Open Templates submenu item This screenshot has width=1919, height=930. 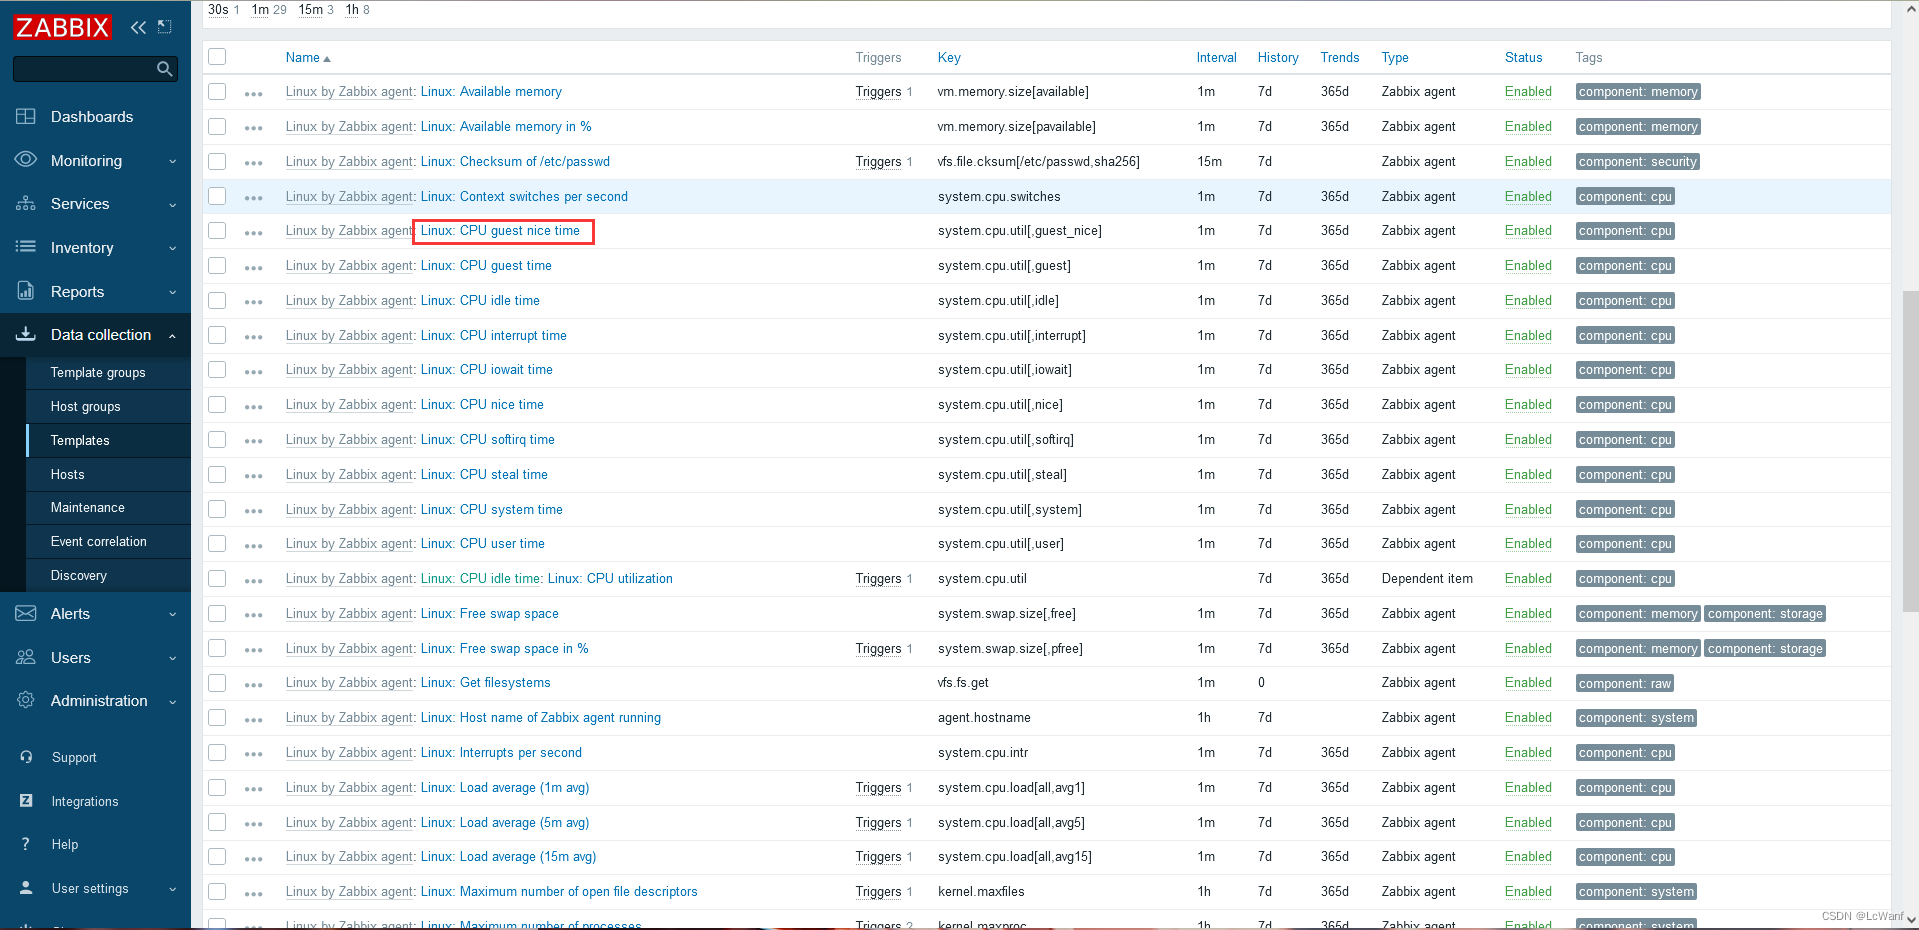click(x=80, y=440)
